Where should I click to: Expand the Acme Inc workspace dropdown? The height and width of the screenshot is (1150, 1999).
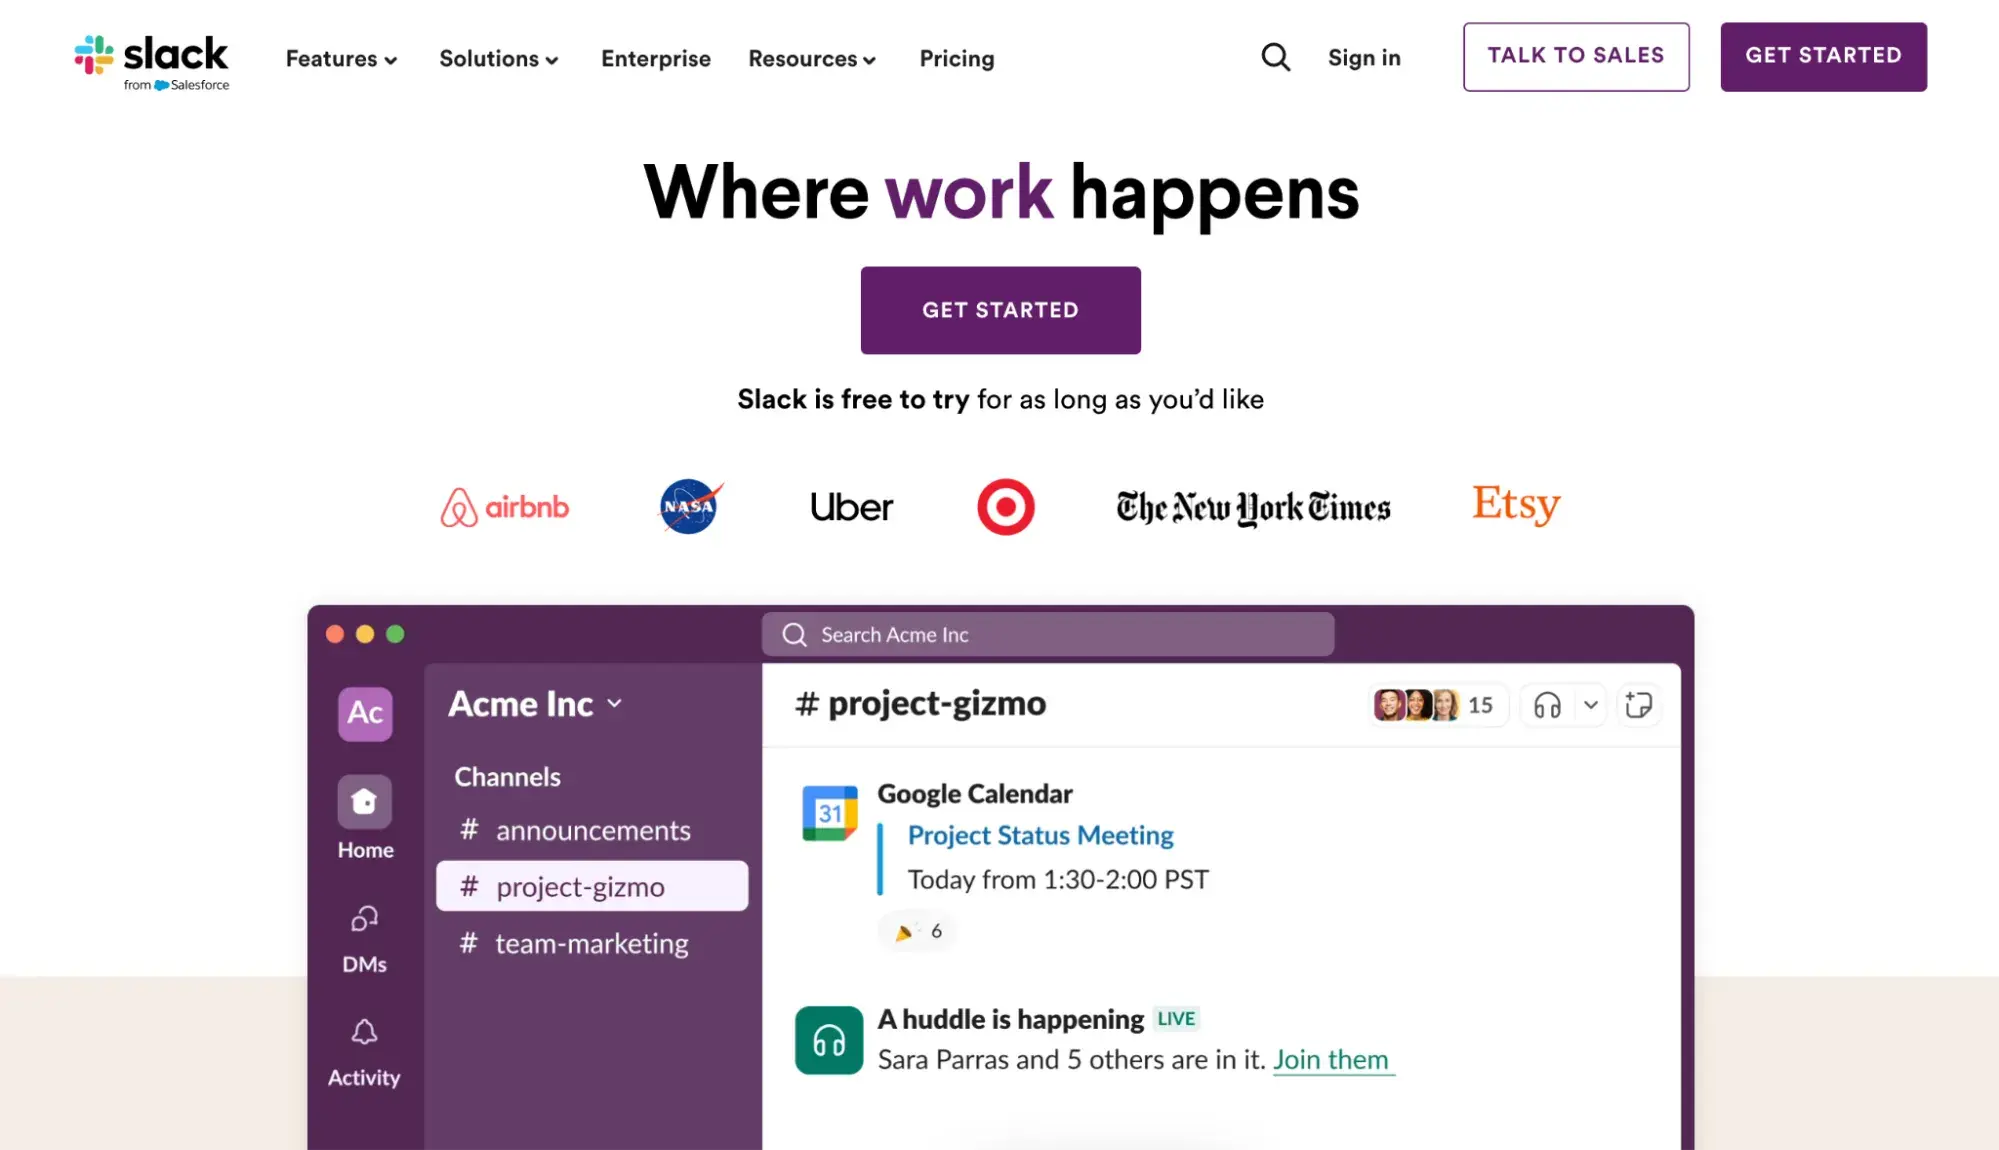534,703
